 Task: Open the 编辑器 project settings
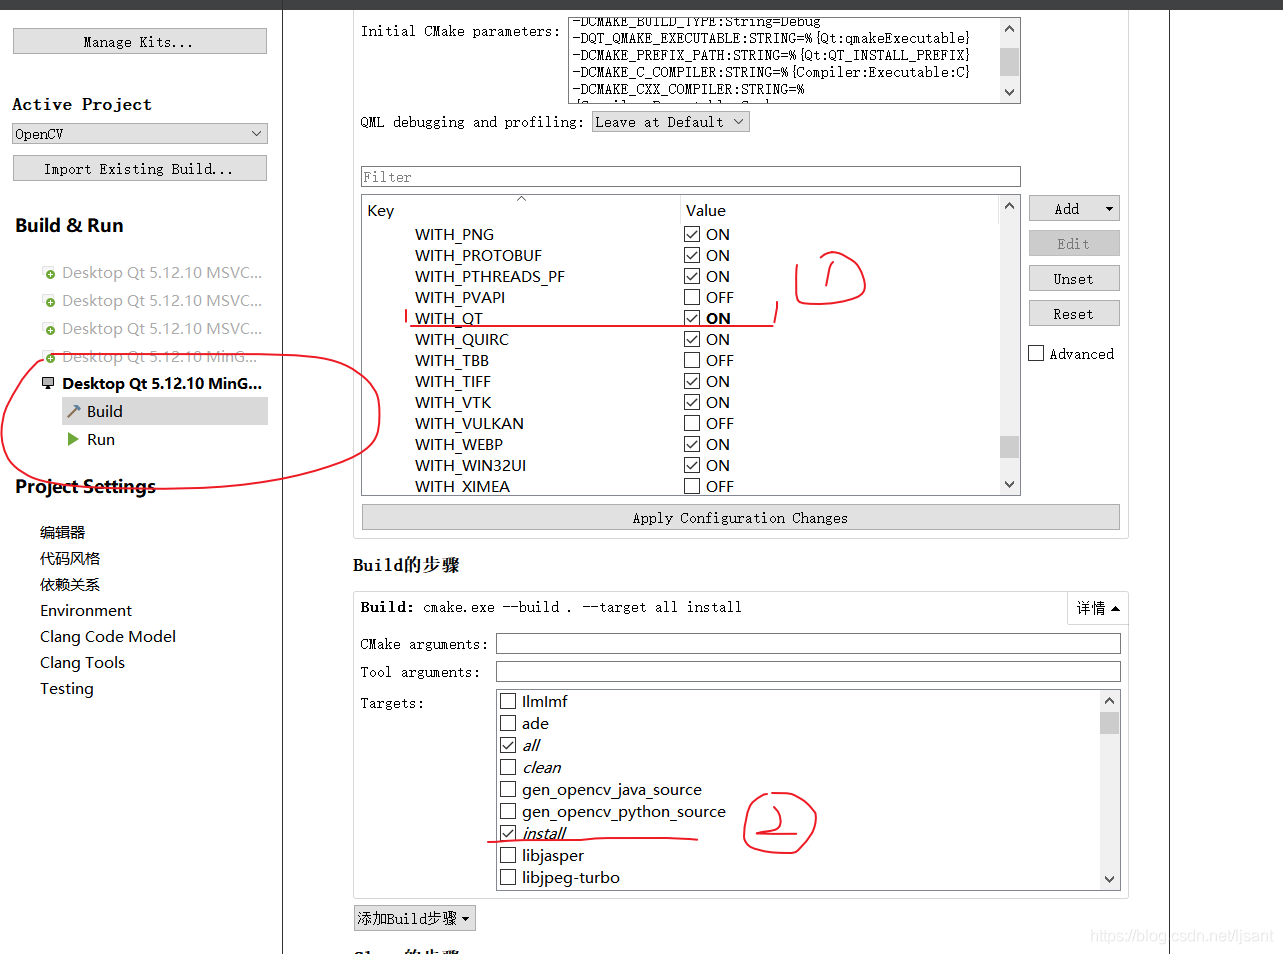[x=63, y=532]
